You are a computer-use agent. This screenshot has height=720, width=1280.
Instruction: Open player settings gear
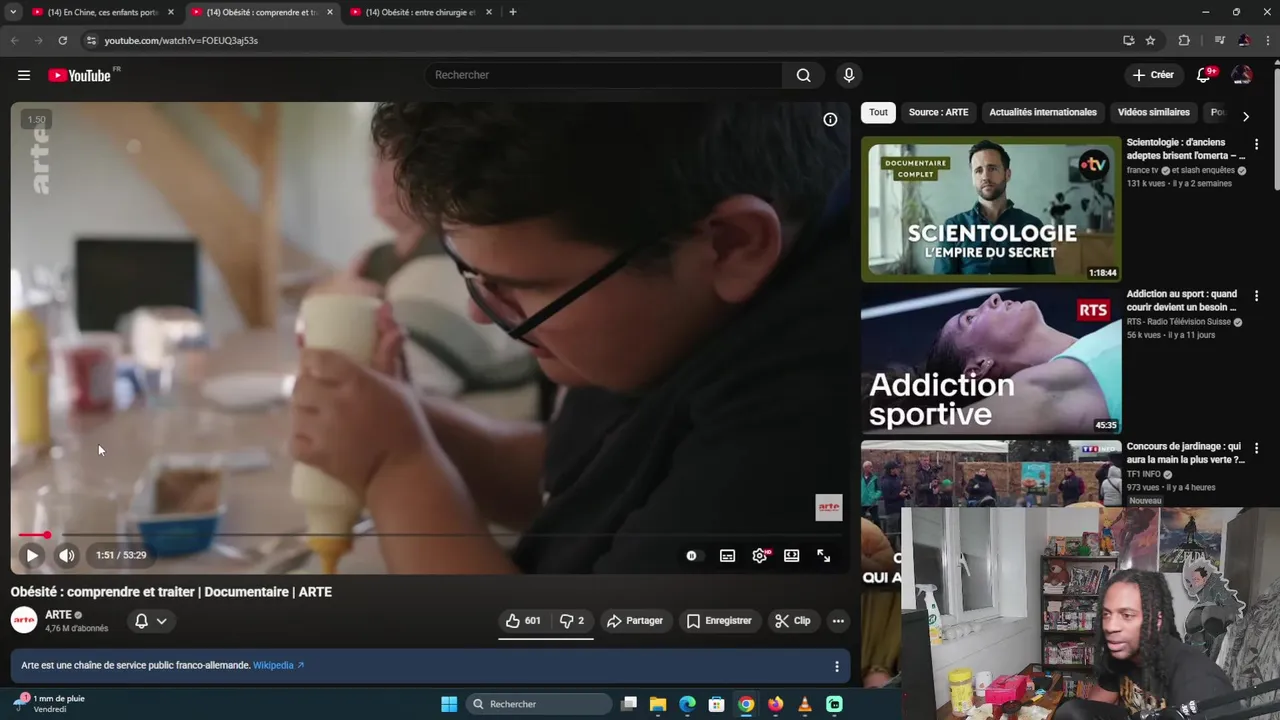click(760, 556)
